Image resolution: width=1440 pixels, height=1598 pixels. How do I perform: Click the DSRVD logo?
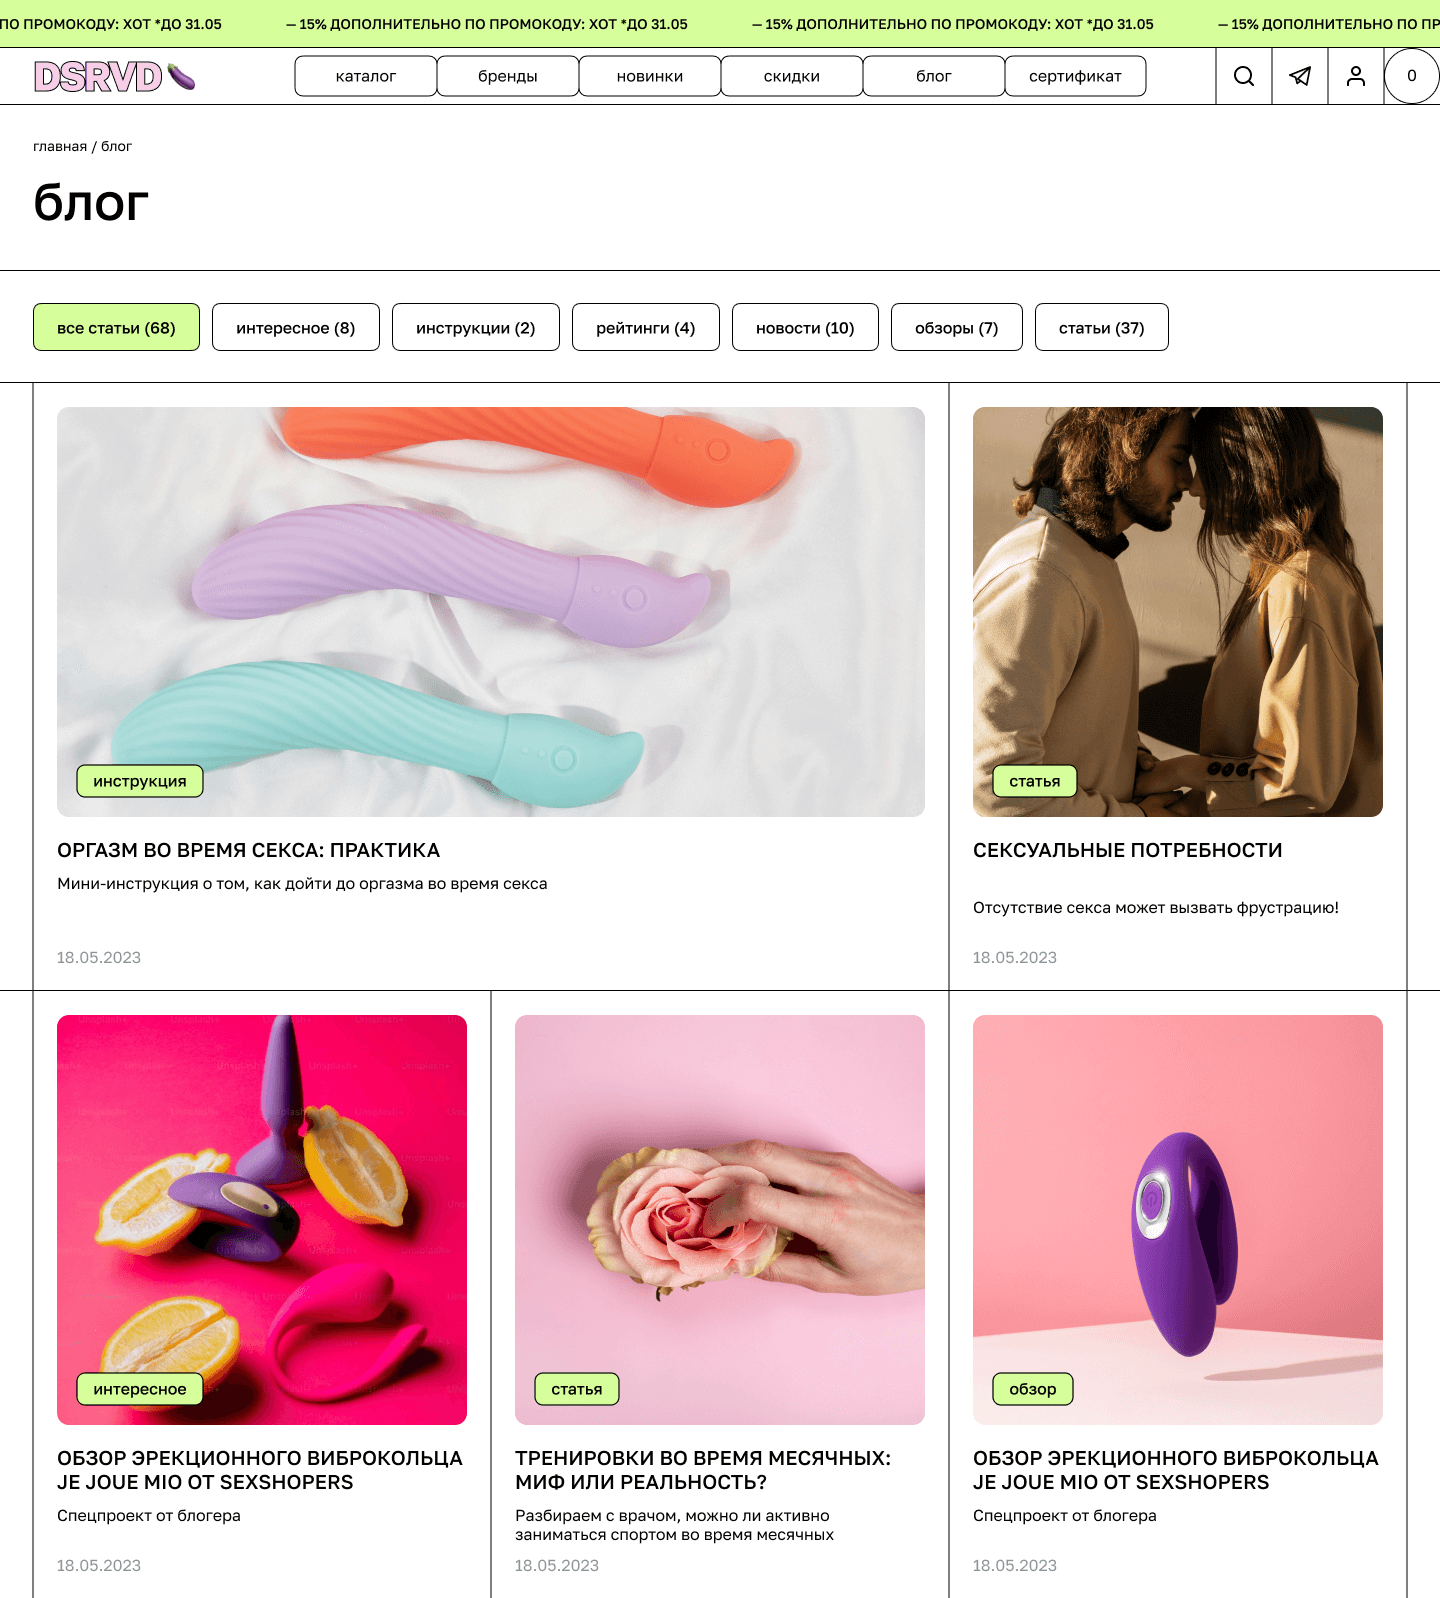pos(114,76)
